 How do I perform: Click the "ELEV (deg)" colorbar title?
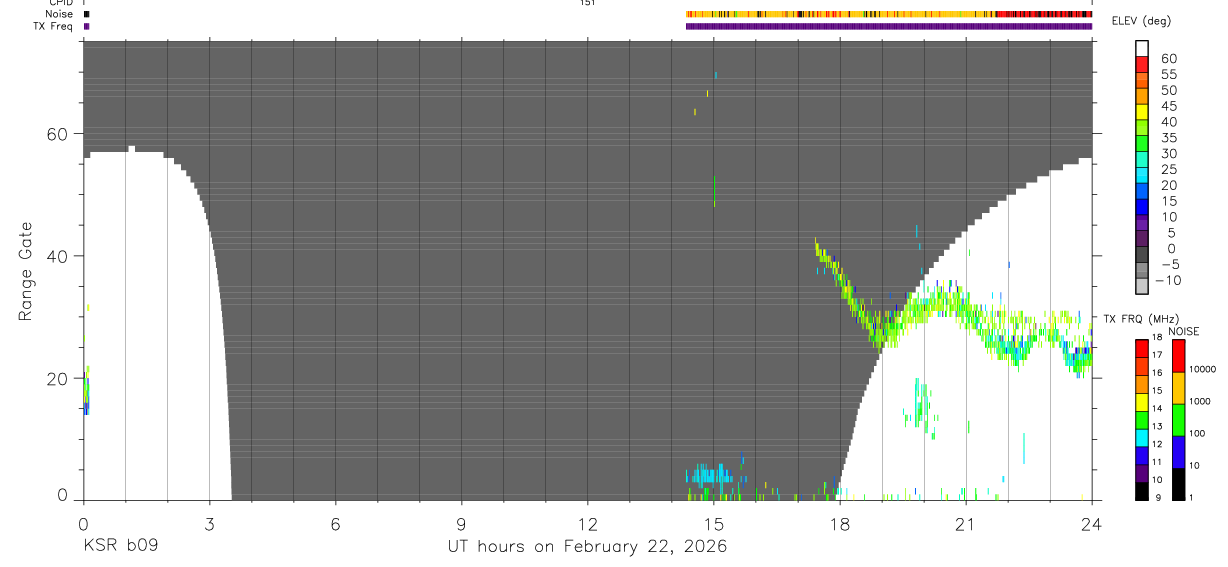coord(1141,22)
